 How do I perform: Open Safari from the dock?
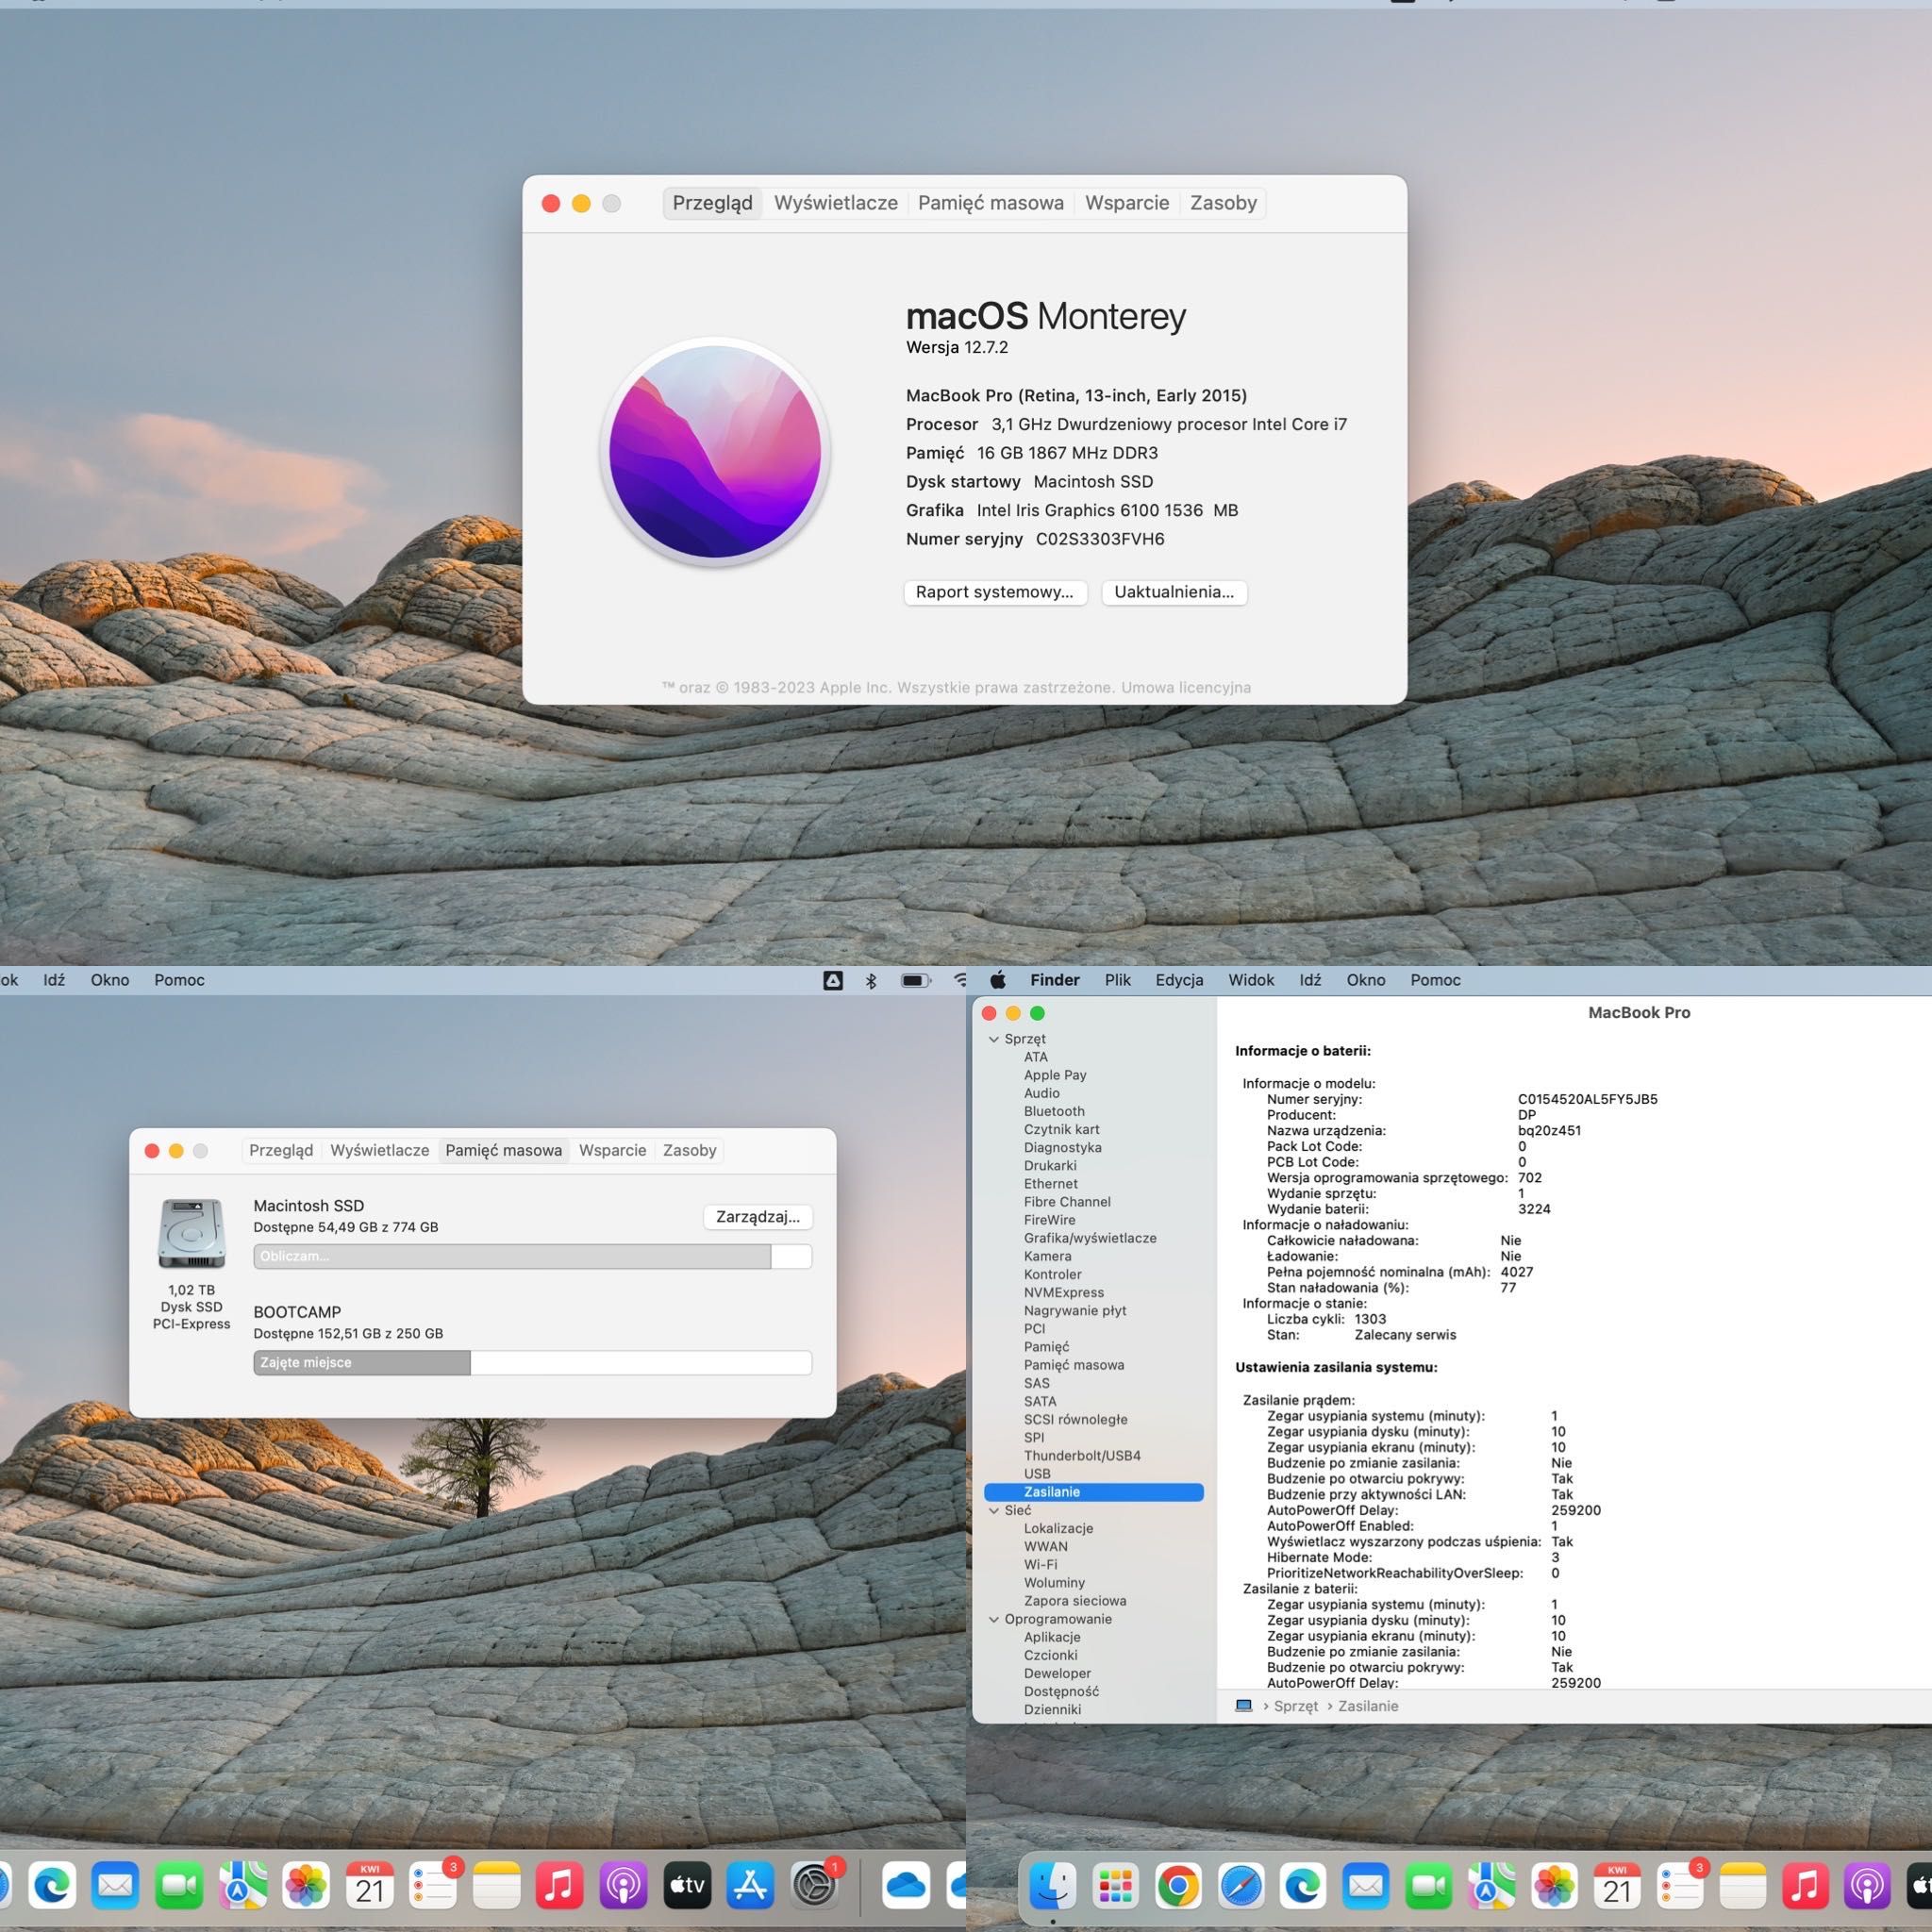tap(1242, 1886)
